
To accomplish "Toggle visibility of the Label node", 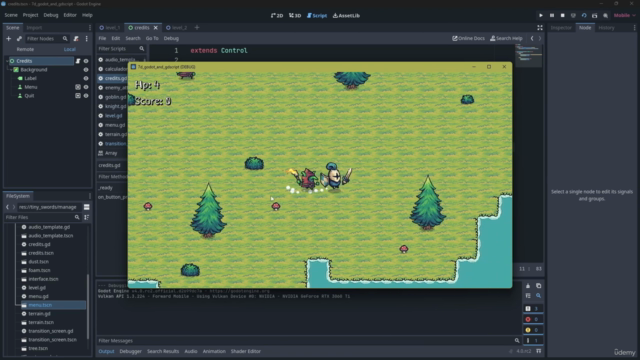I will coord(86,78).
